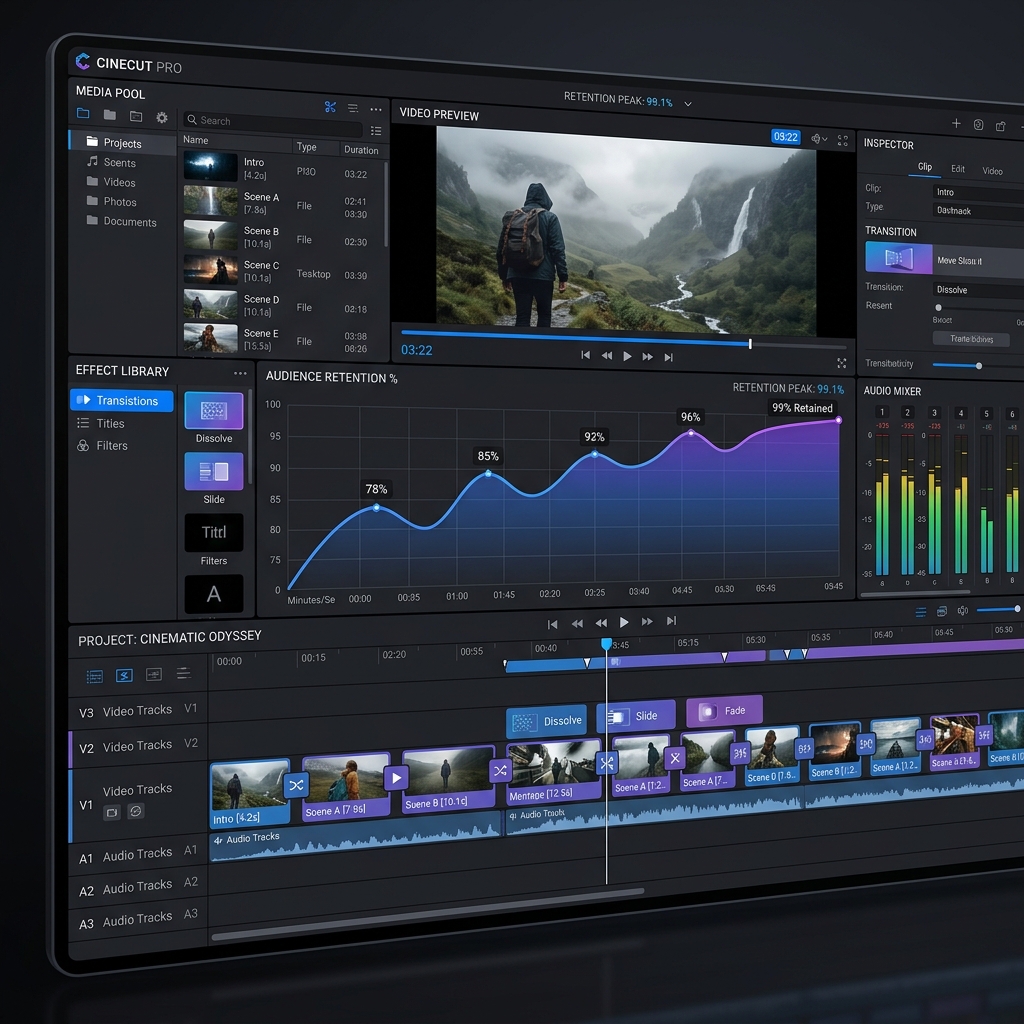The image size is (1024, 1024).
Task: Select the Fade transition clip on V2
Action: click(x=724, y=711)
